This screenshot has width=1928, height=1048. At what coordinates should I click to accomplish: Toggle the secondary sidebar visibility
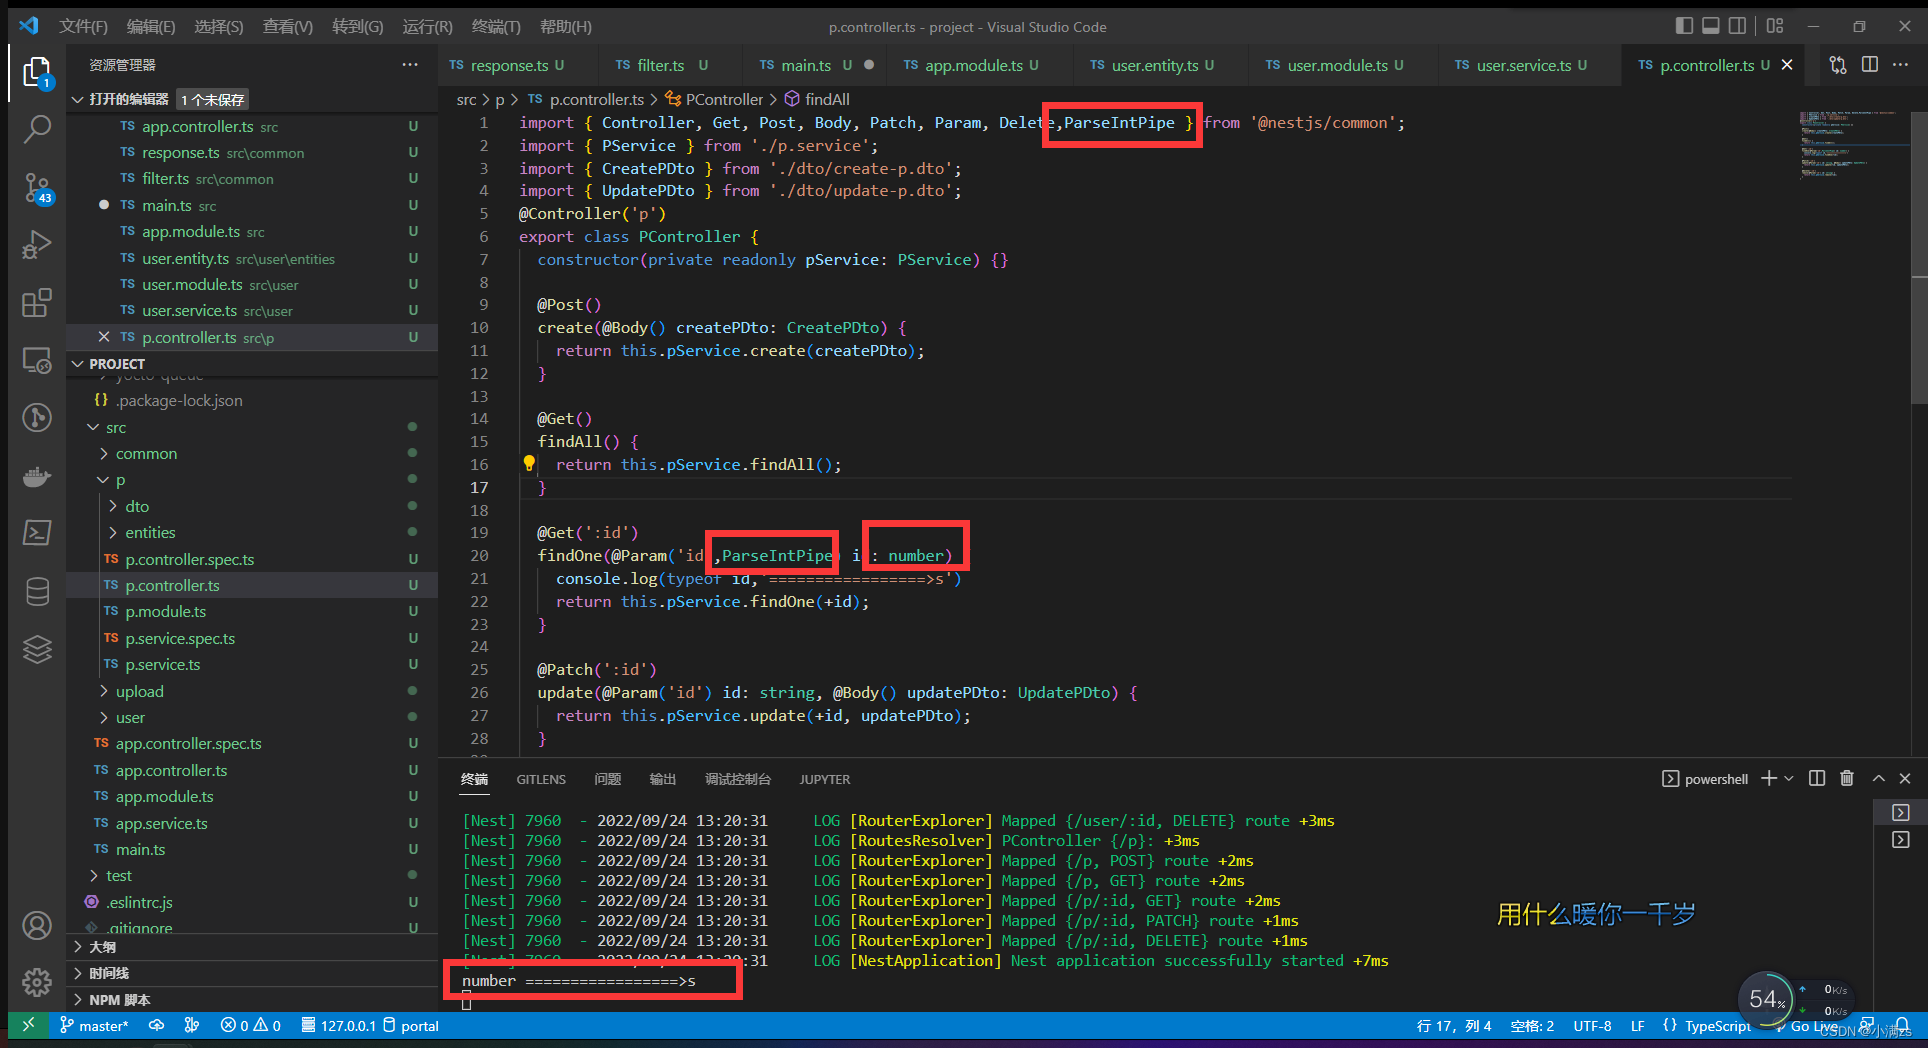click(1738, 26)
